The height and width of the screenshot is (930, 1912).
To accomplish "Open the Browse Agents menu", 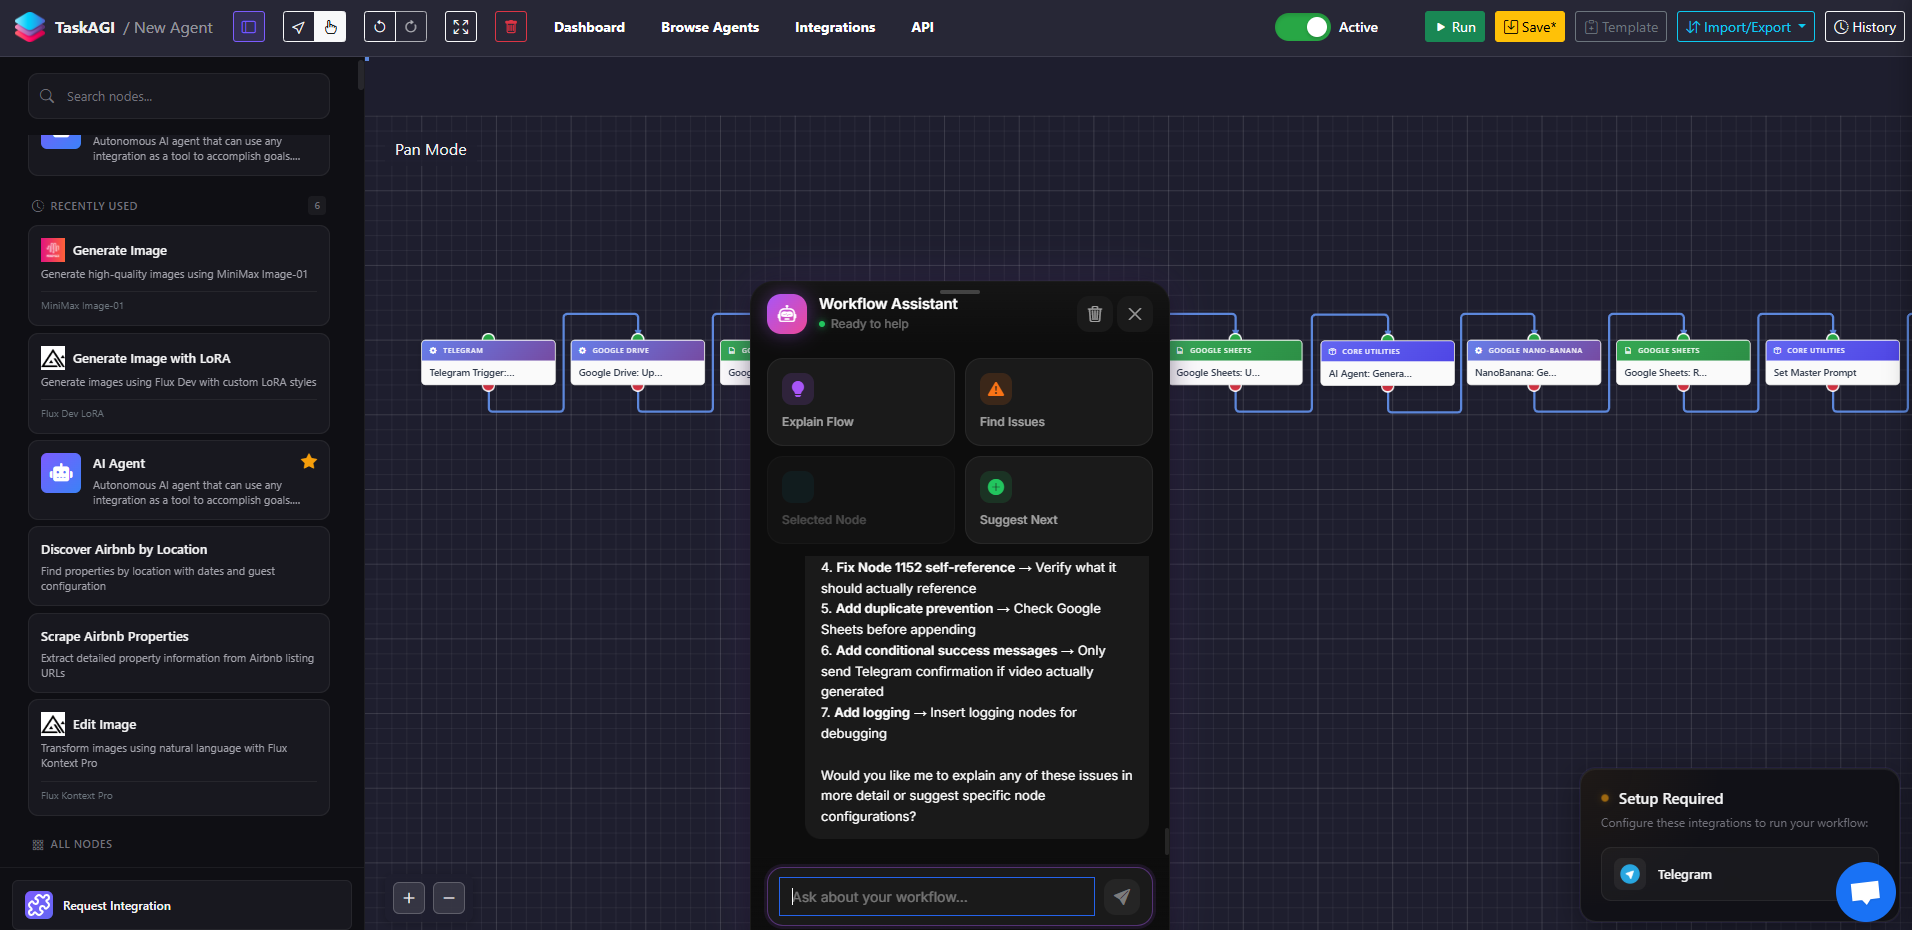I will 710,27.
